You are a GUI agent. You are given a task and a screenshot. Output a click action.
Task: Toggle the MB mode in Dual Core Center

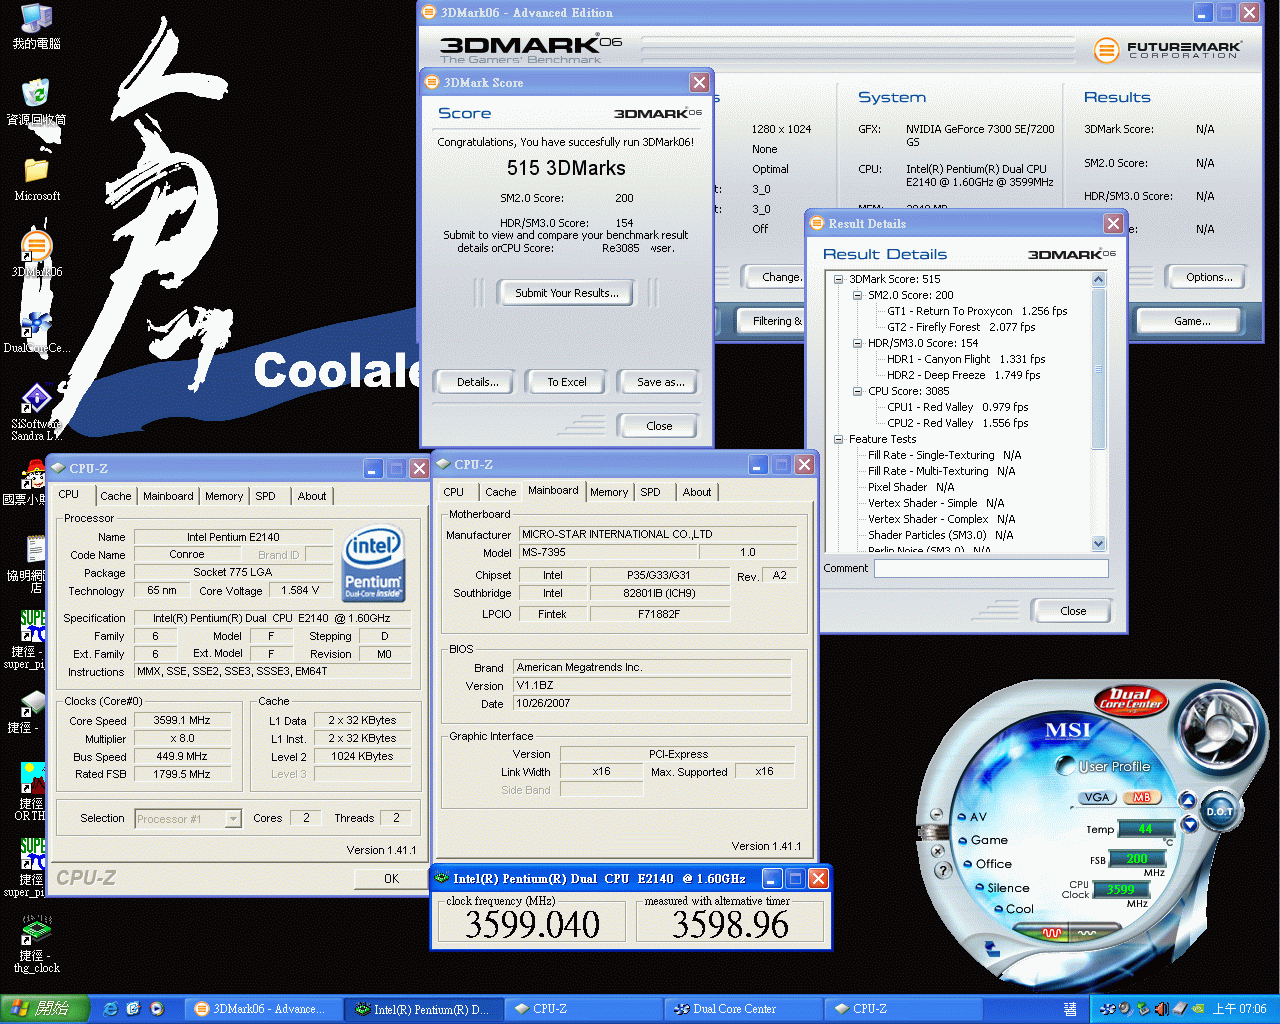click(x=1141, y=797)
